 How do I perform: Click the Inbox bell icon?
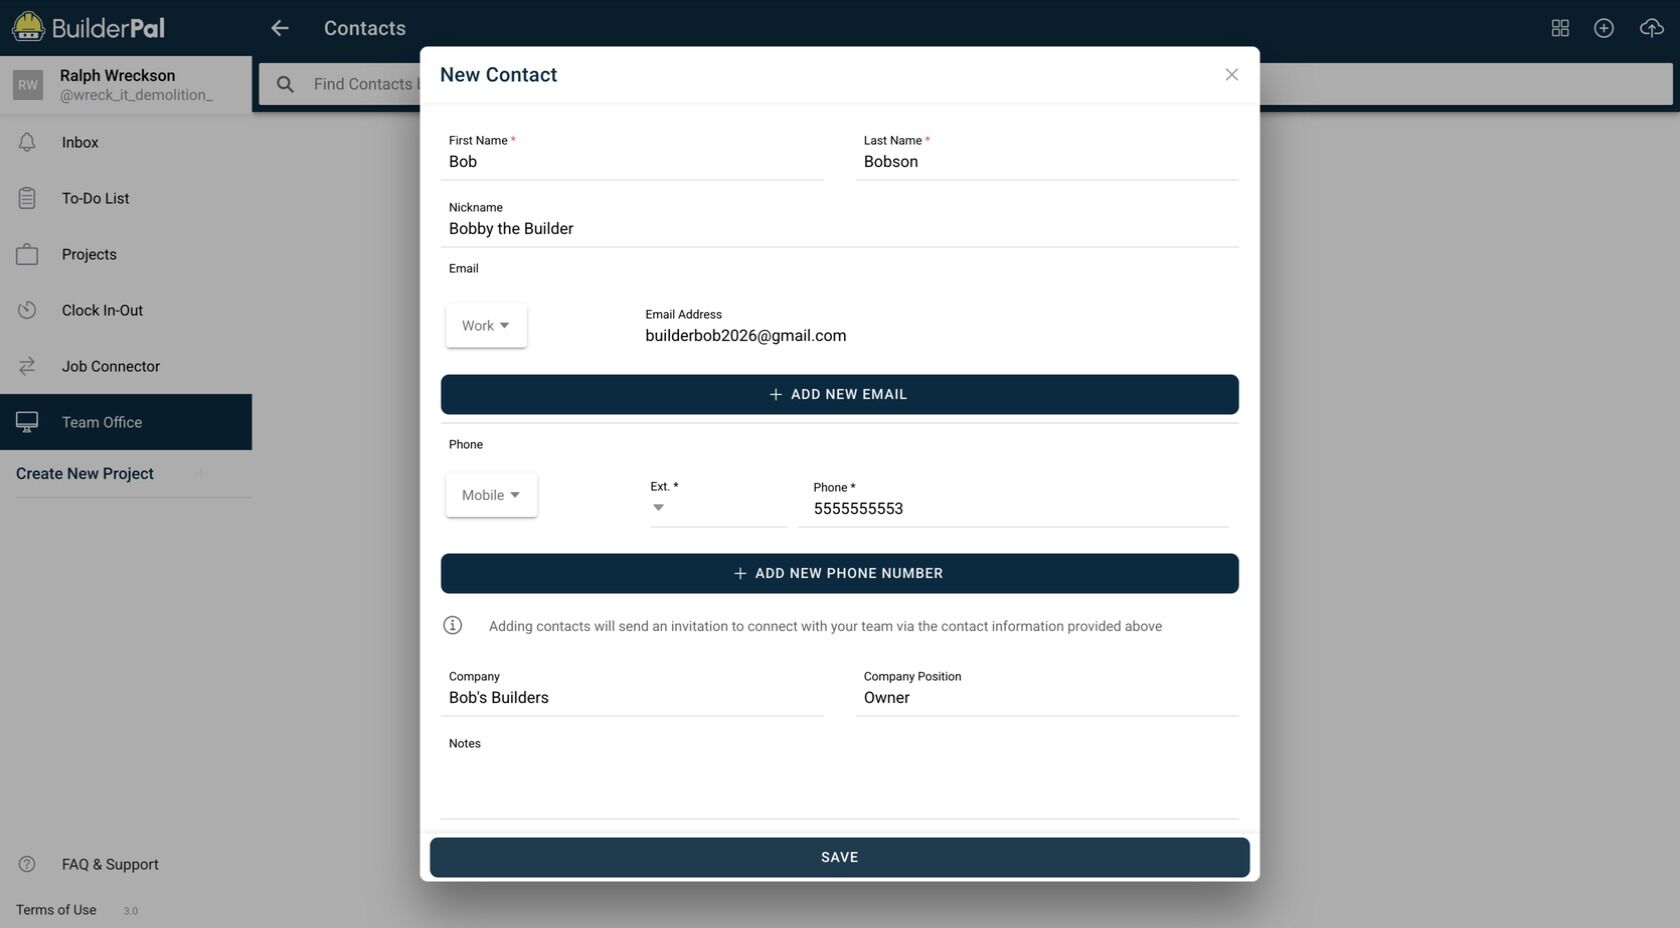27,142
